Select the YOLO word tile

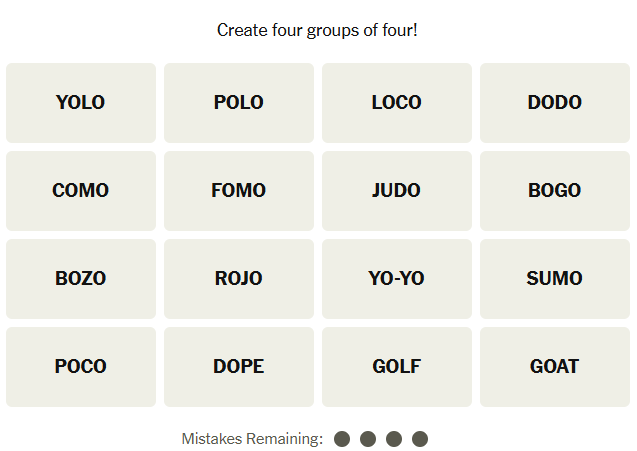tap(81, 103)
